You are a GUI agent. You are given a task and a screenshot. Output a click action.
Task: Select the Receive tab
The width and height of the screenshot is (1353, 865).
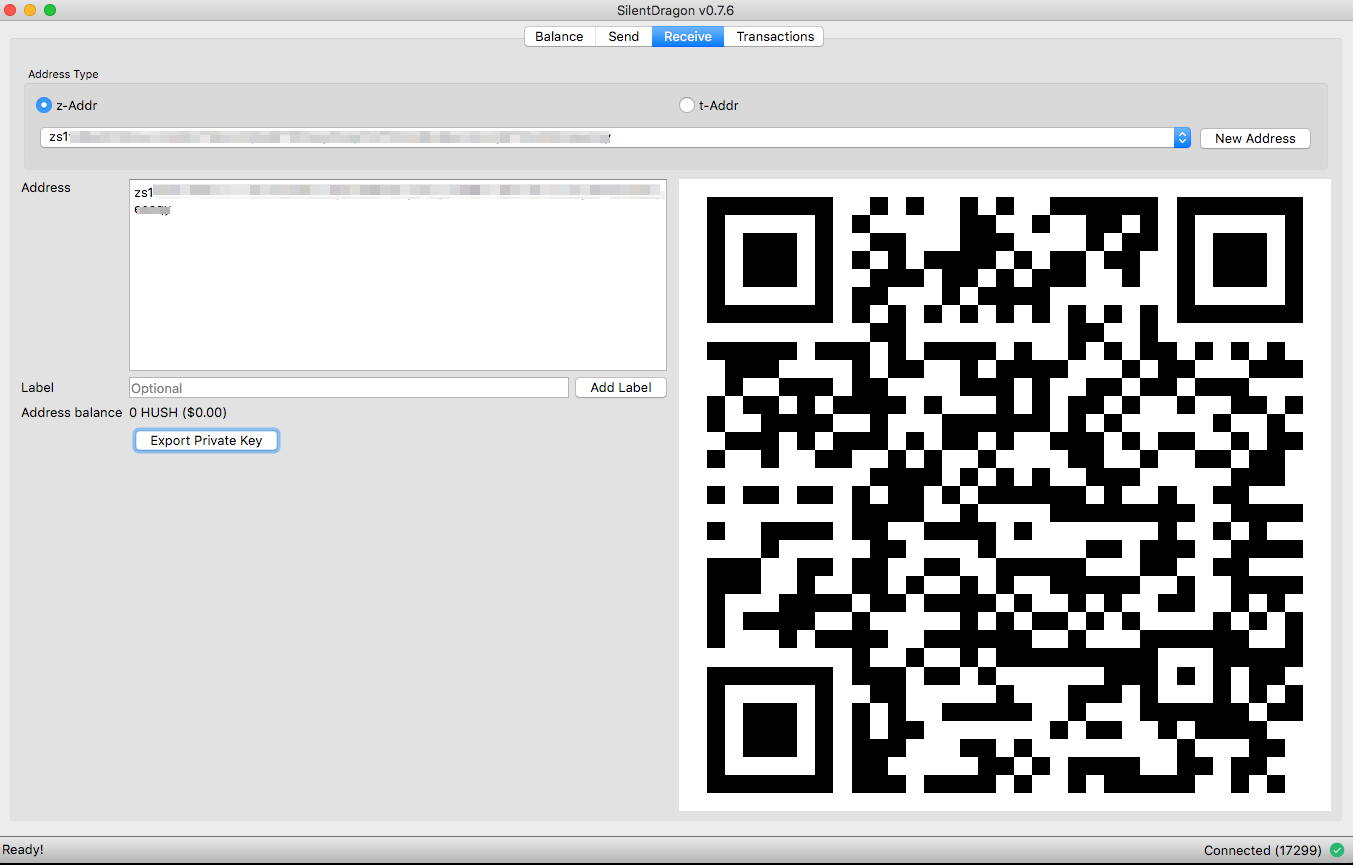click(x=688, y=36)
